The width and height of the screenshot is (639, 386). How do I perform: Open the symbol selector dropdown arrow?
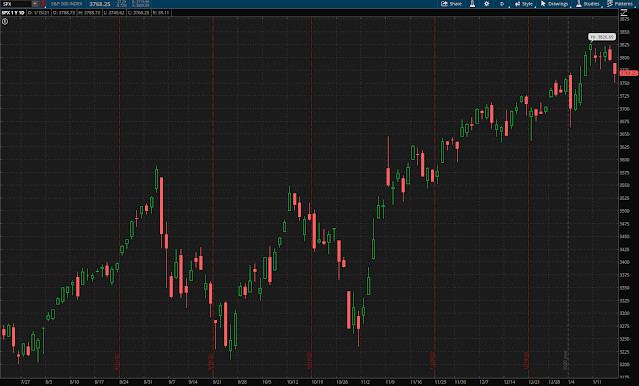35,4
